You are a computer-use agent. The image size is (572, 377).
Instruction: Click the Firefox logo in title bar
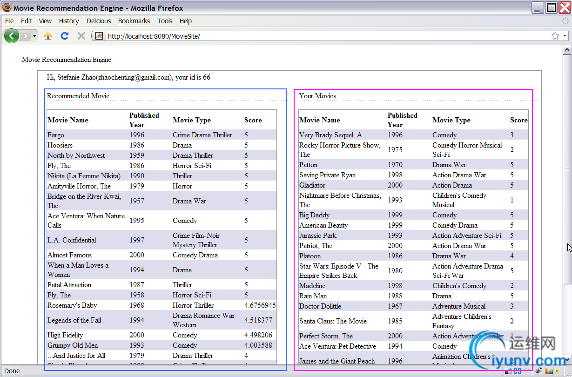(x=7, y=7)
